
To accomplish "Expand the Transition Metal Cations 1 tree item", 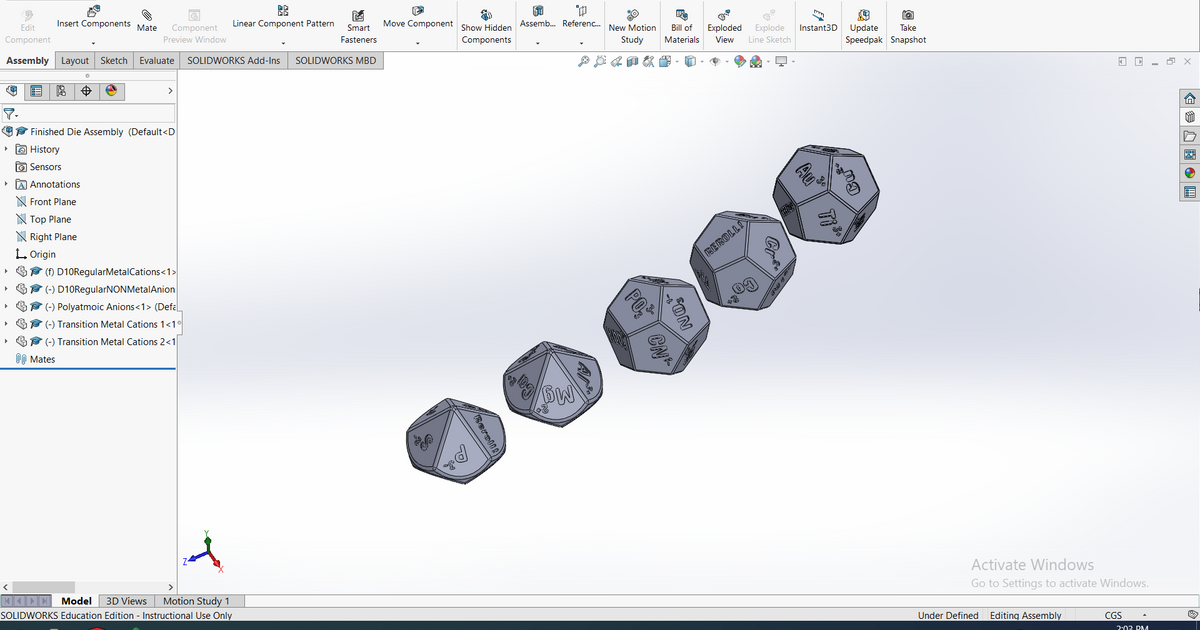I will coord(6,324).
